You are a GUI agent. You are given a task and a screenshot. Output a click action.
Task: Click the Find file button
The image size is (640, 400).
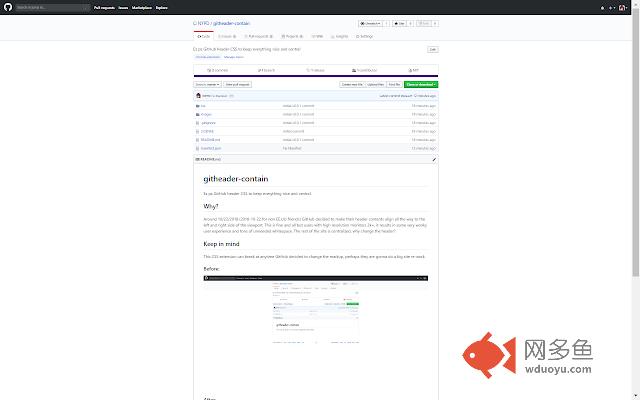point(394,85)
